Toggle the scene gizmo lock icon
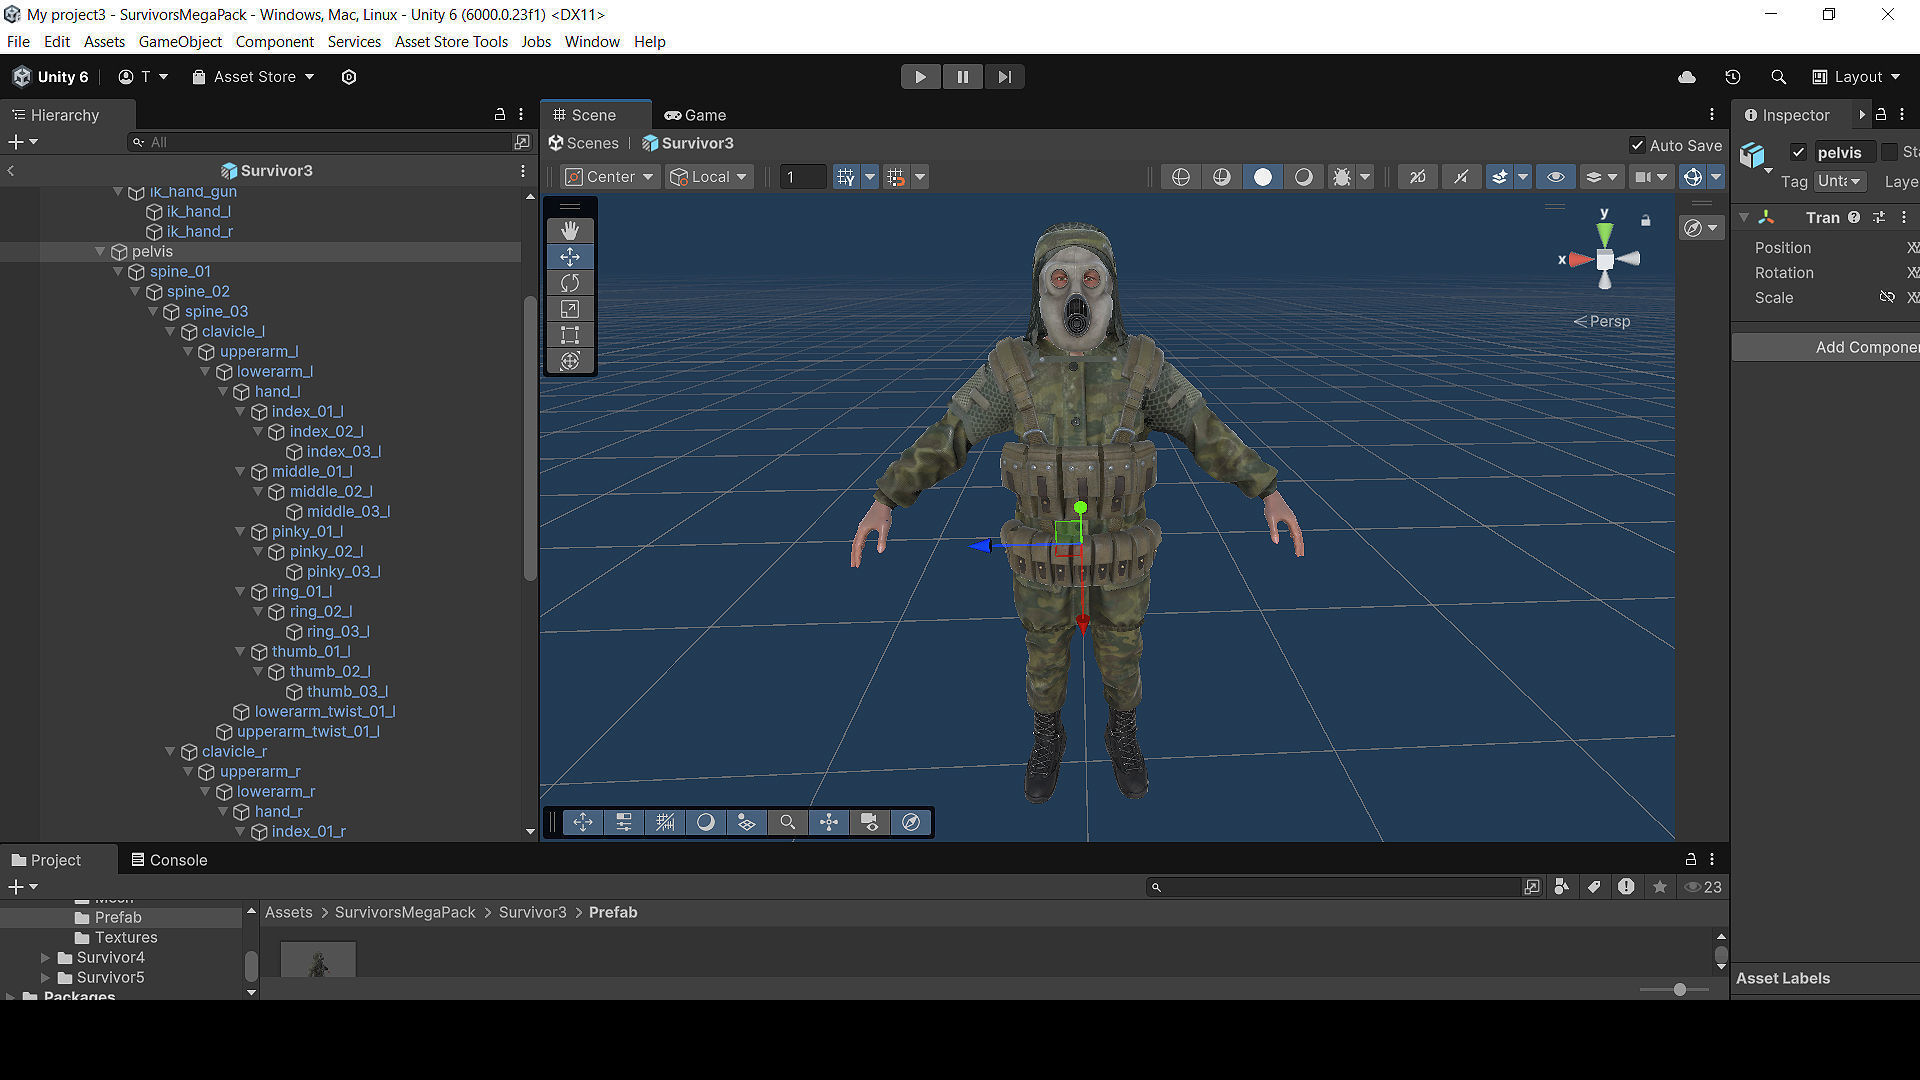The image size is (1920, 1080). pyautogui.click(x=1646, y=220)
